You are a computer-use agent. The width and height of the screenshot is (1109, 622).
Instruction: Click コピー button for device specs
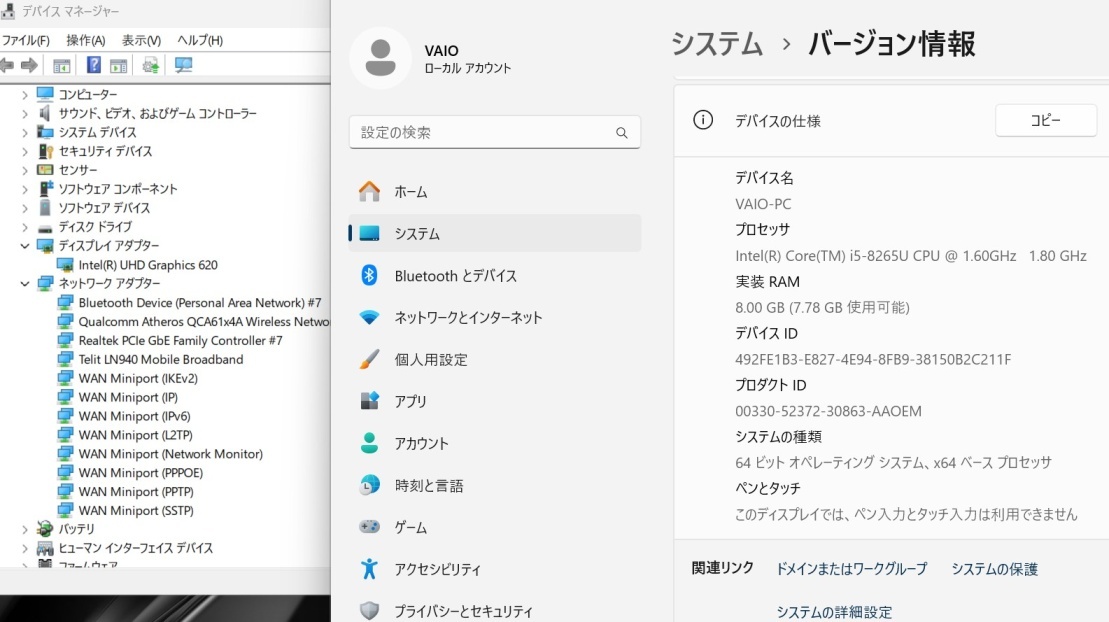pos(1045,120)
